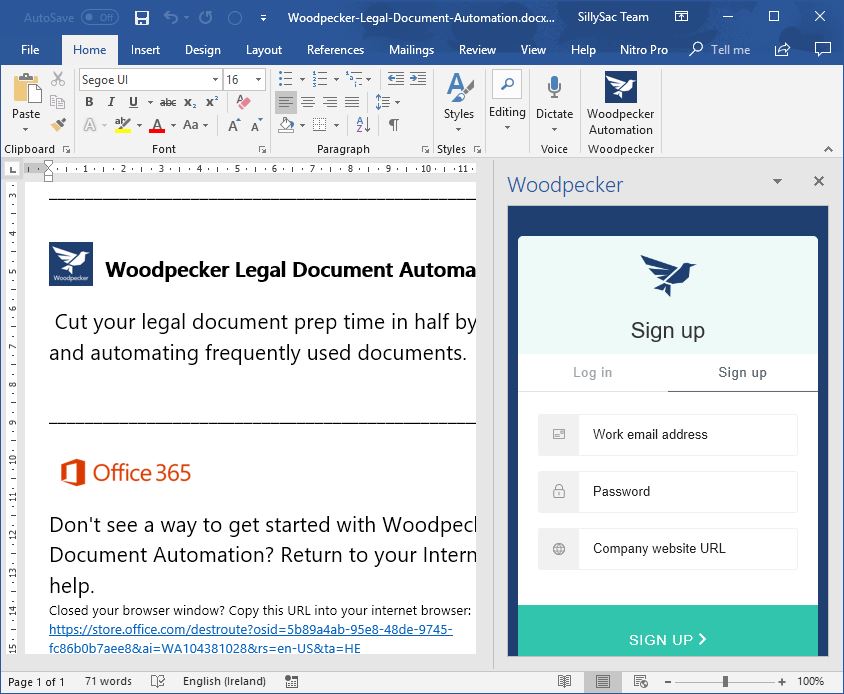Apply center alignment to the paragraph
The image size is (844, 694).
[x=308, y=102]
